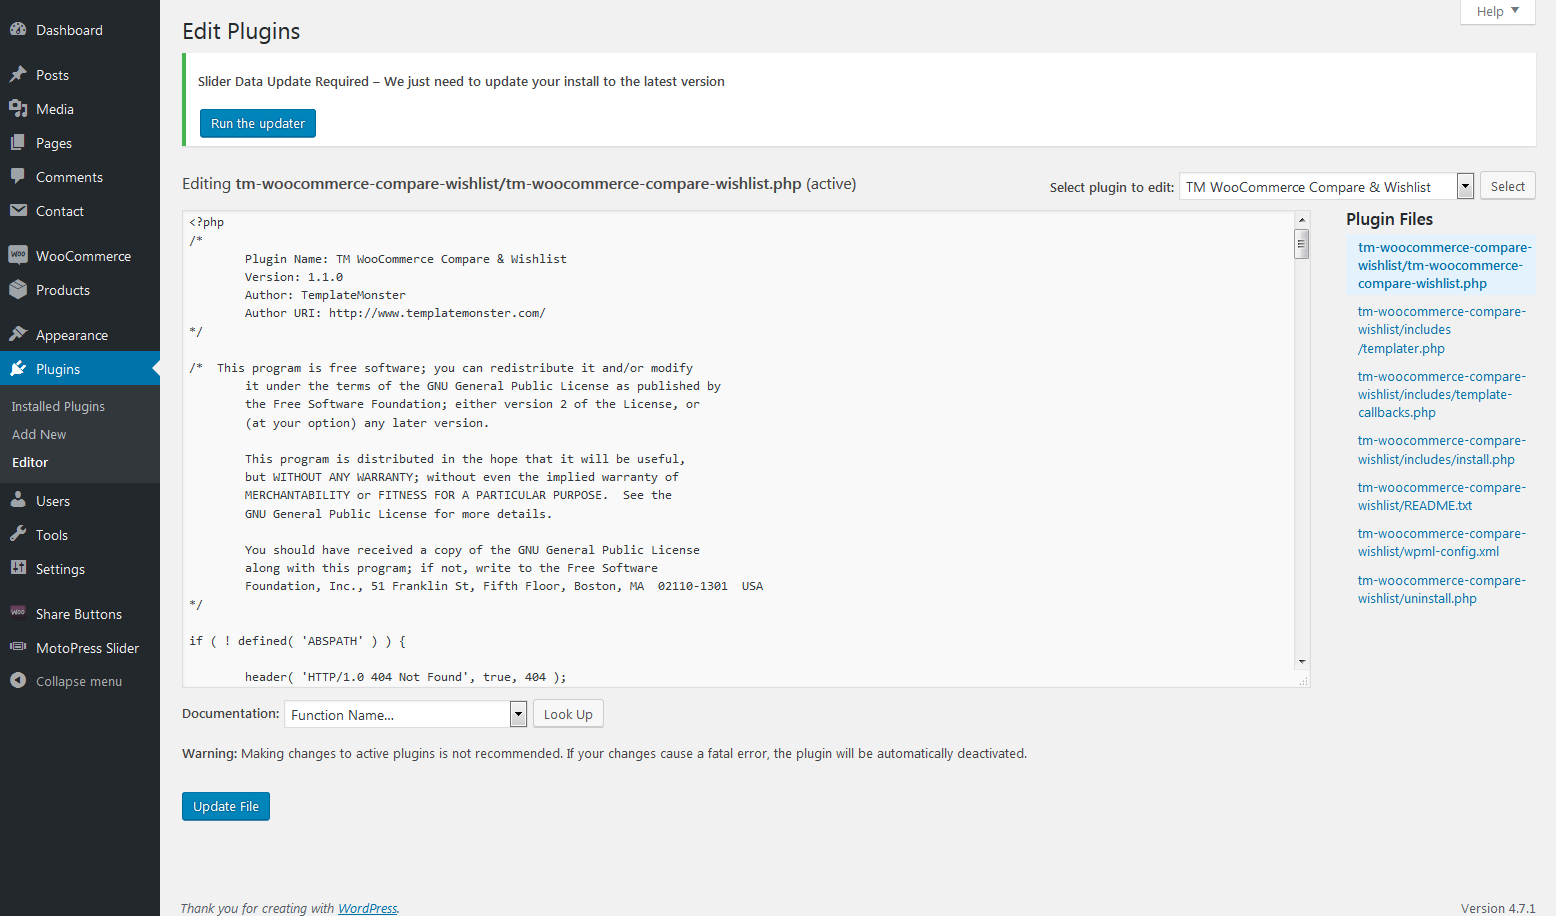This screenshot has height=916, width=1556.
Task: Click the Dashboard gauge icon
Action: [18, 30]
